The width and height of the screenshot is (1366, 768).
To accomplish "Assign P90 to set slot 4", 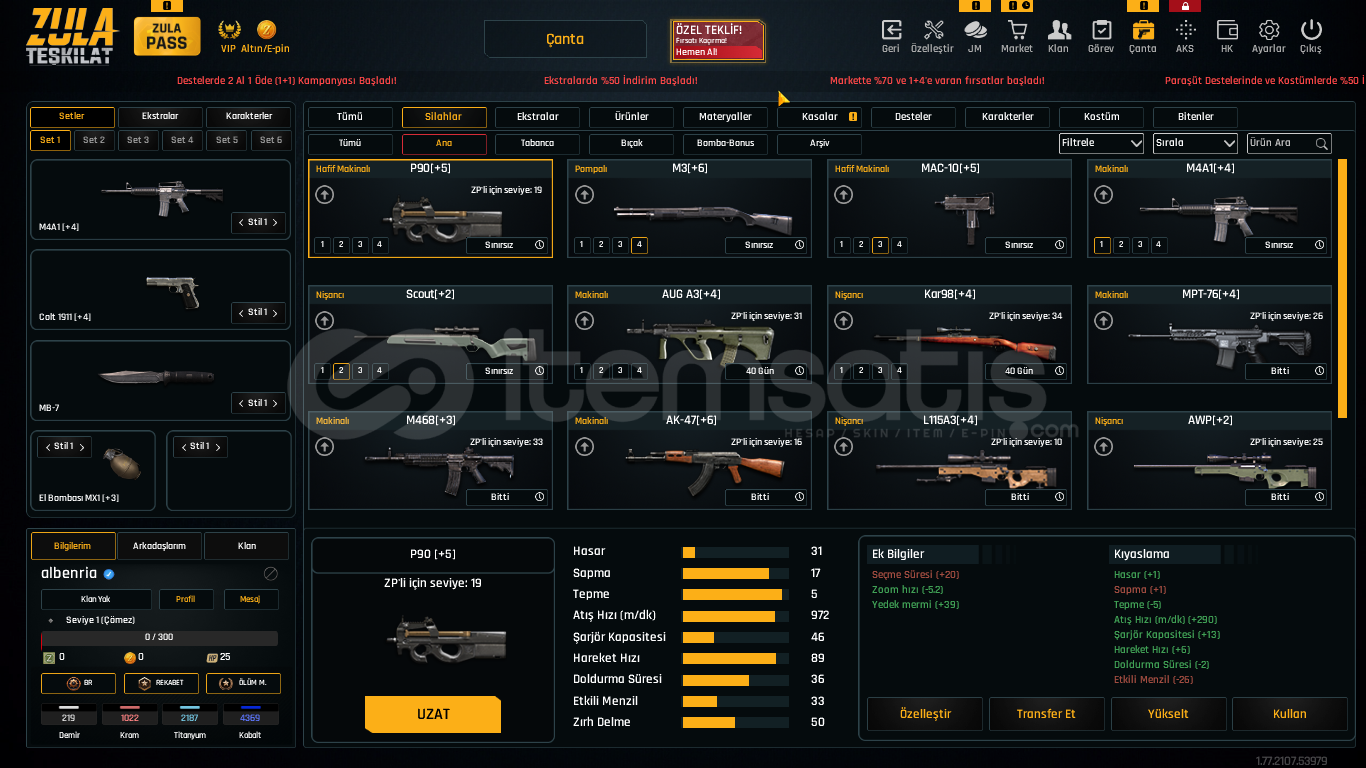I will tap(379, 245).
